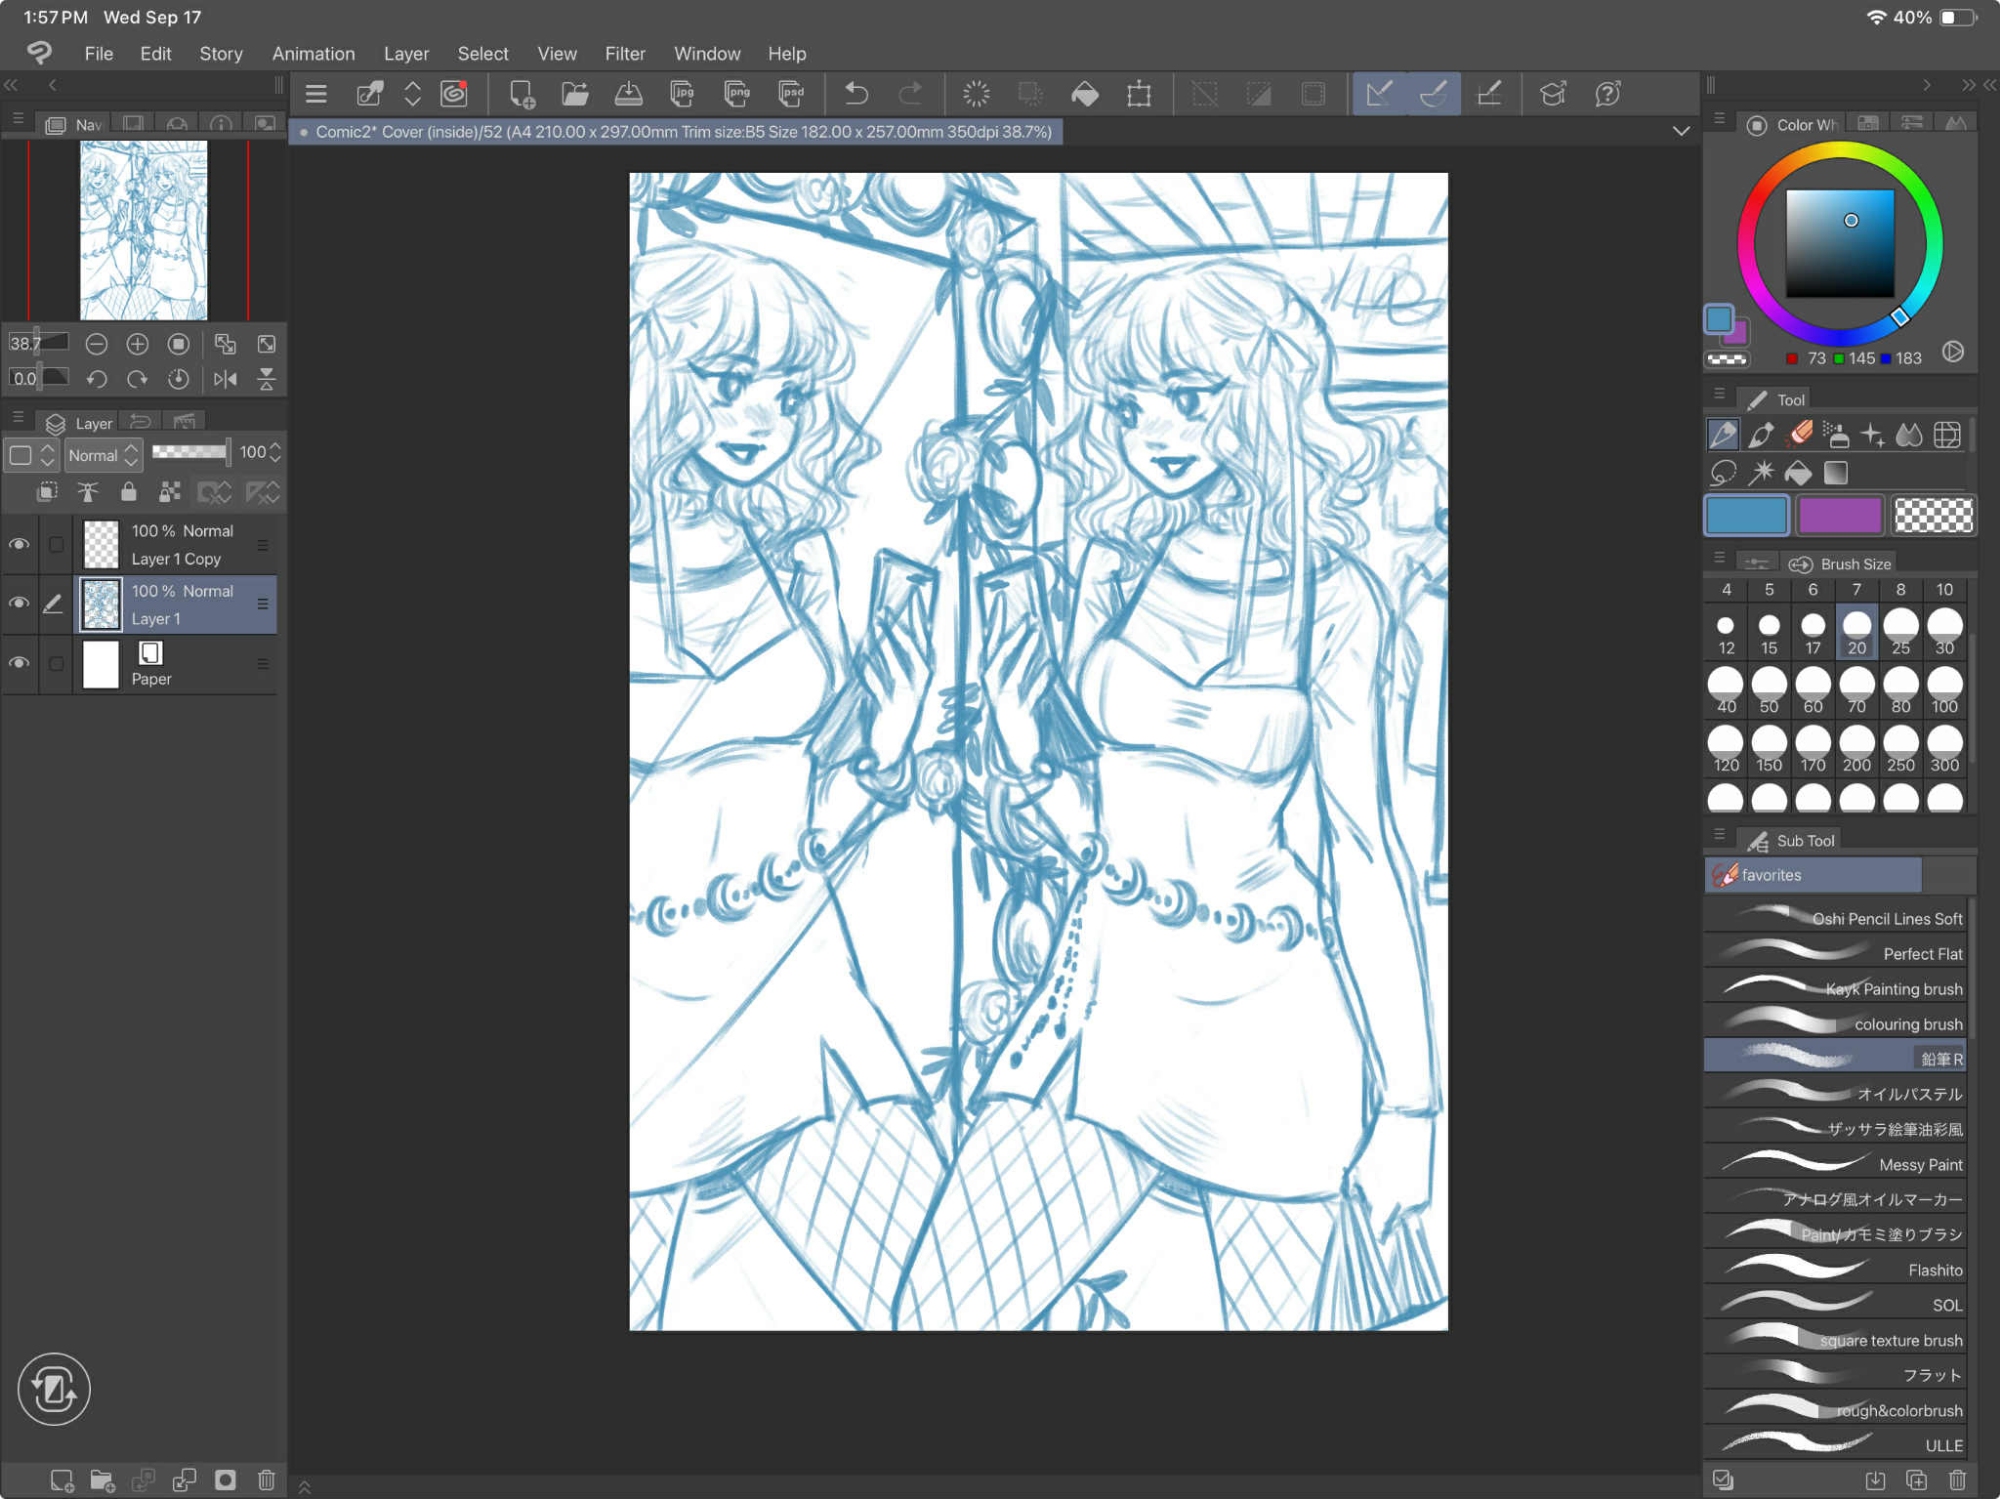
Task: Open the Normal blending mode dropdown
Action: pos(102,455)
